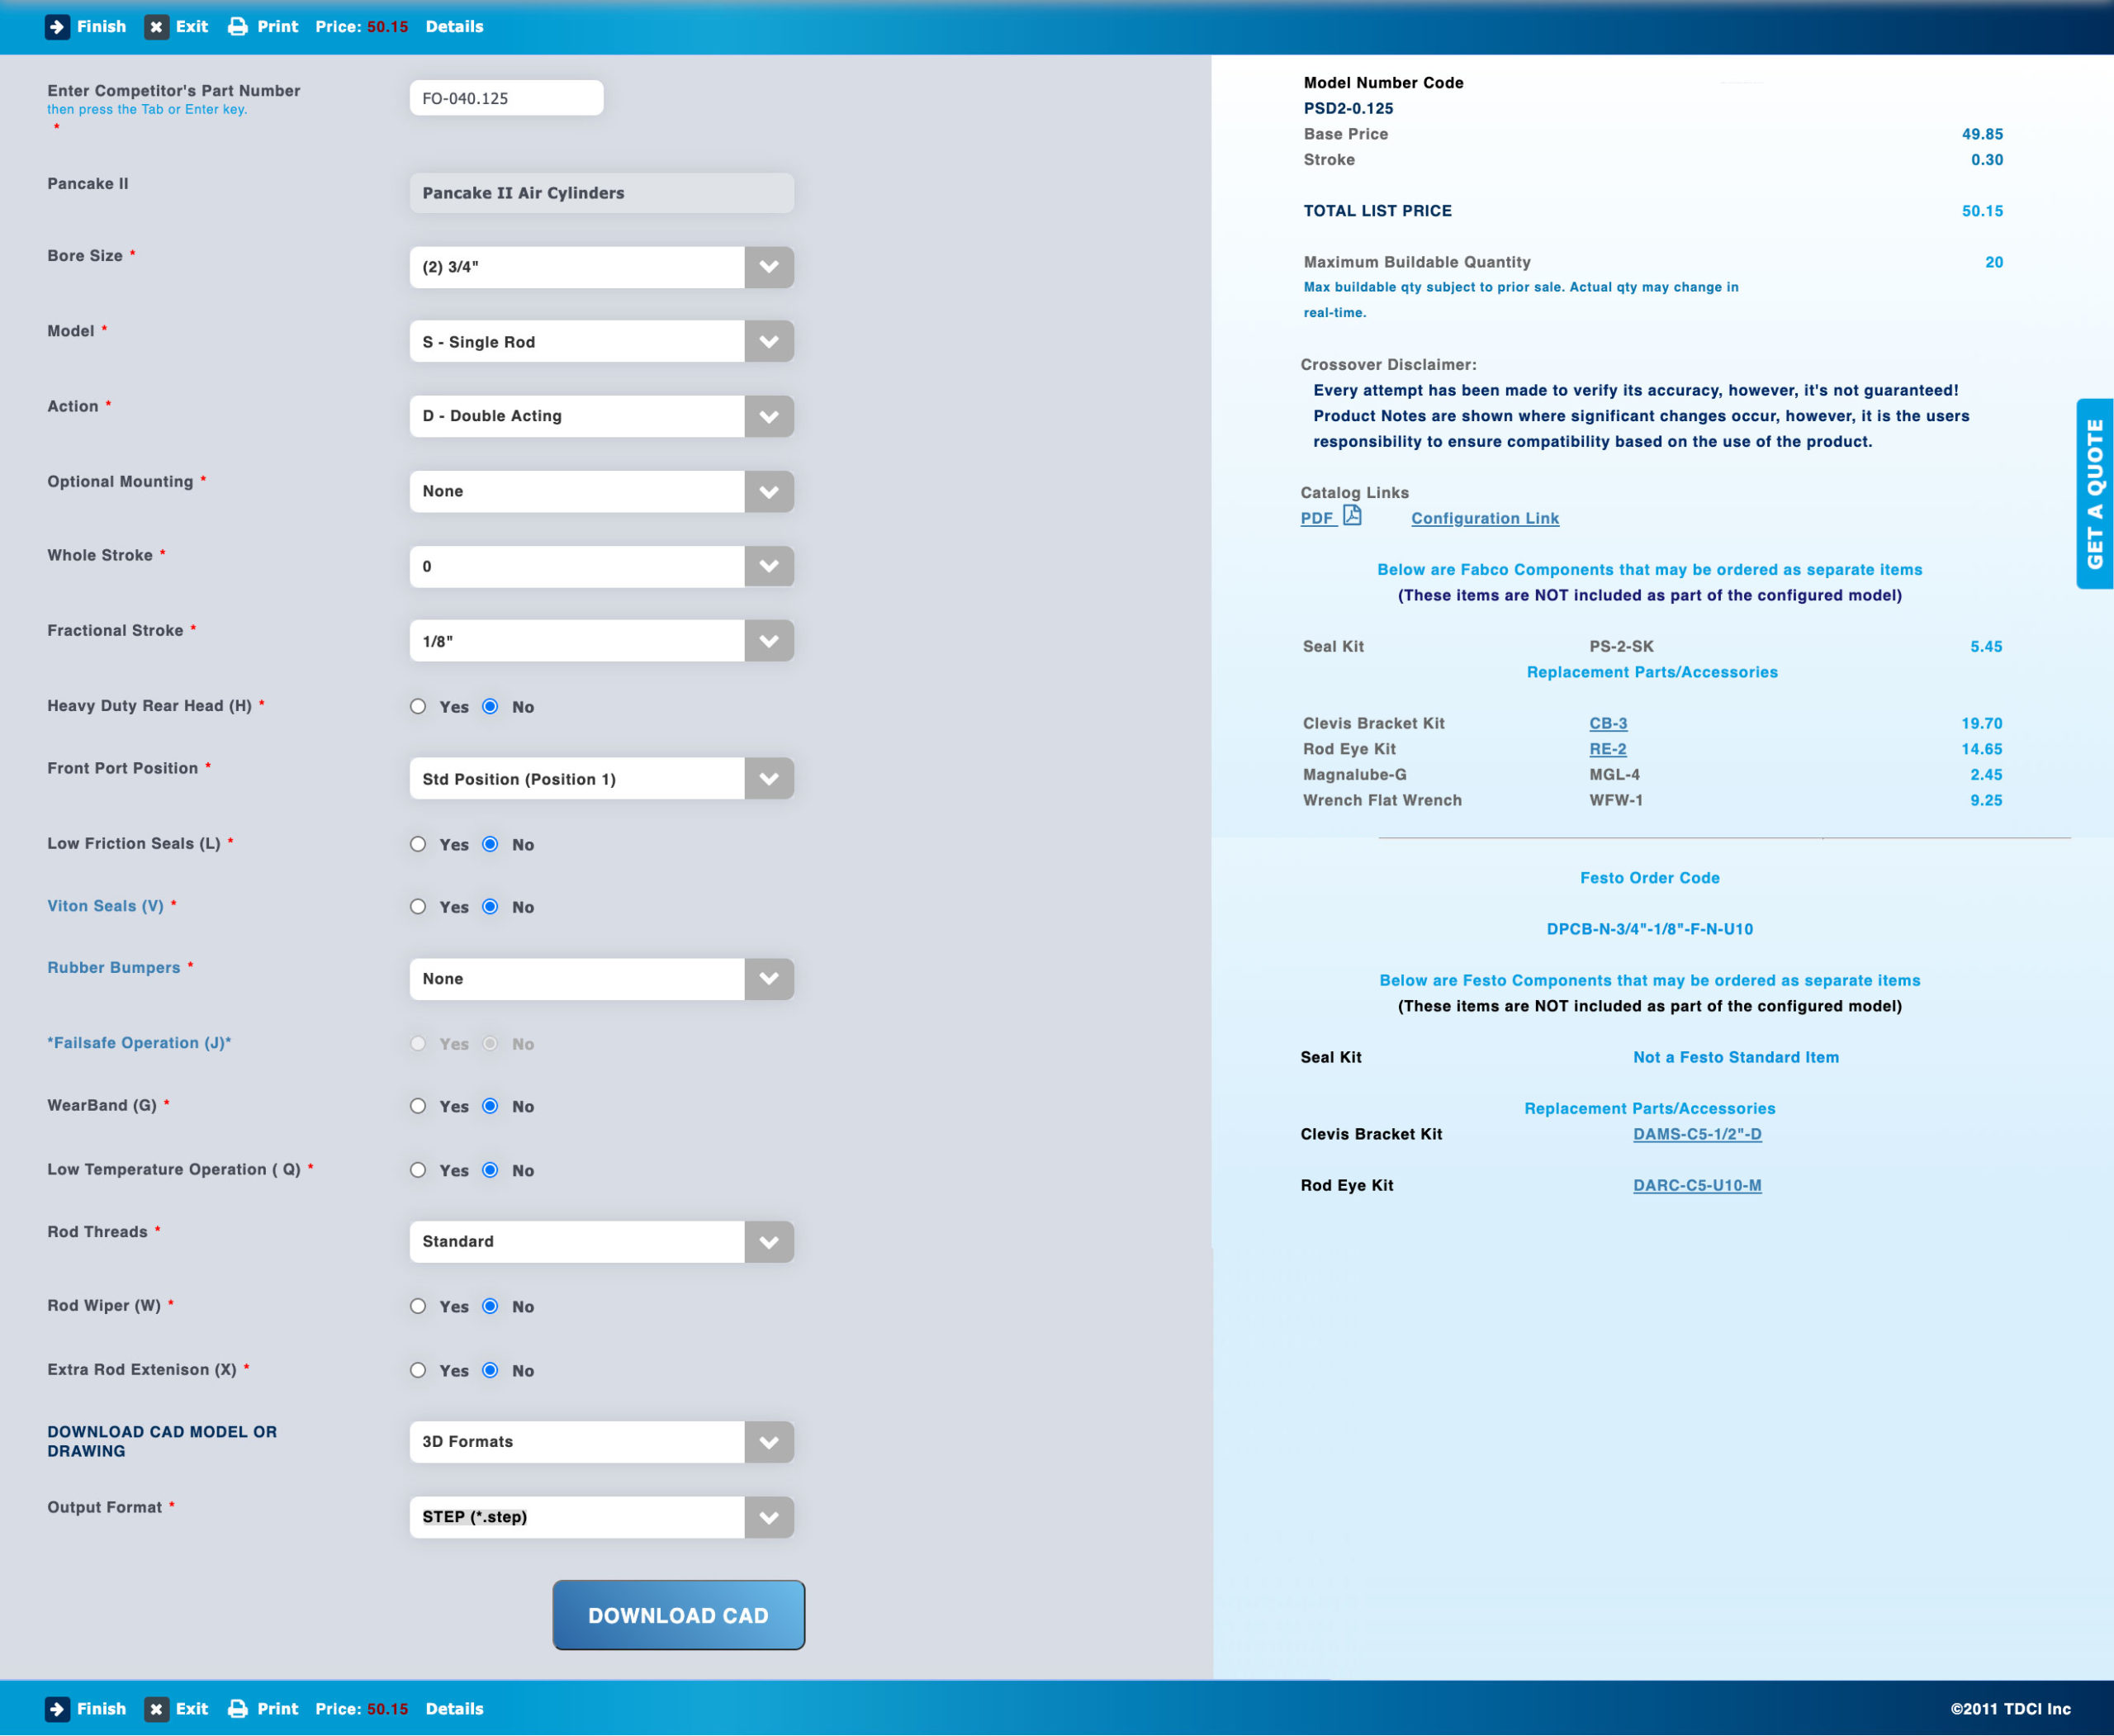Screen dimensions: 2114x1736
Task: Click the Exit X icon at top
Action: click(x=156, y=27)
